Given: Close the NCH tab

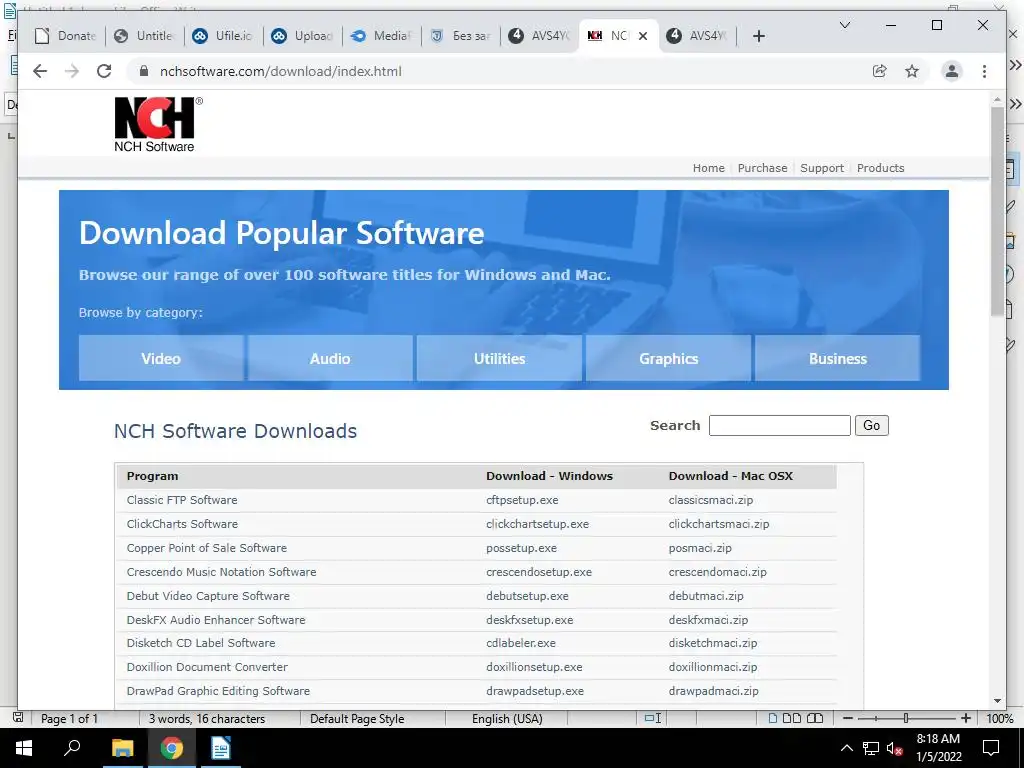Looking at the screenshot, I should click(x=643, y=36).
